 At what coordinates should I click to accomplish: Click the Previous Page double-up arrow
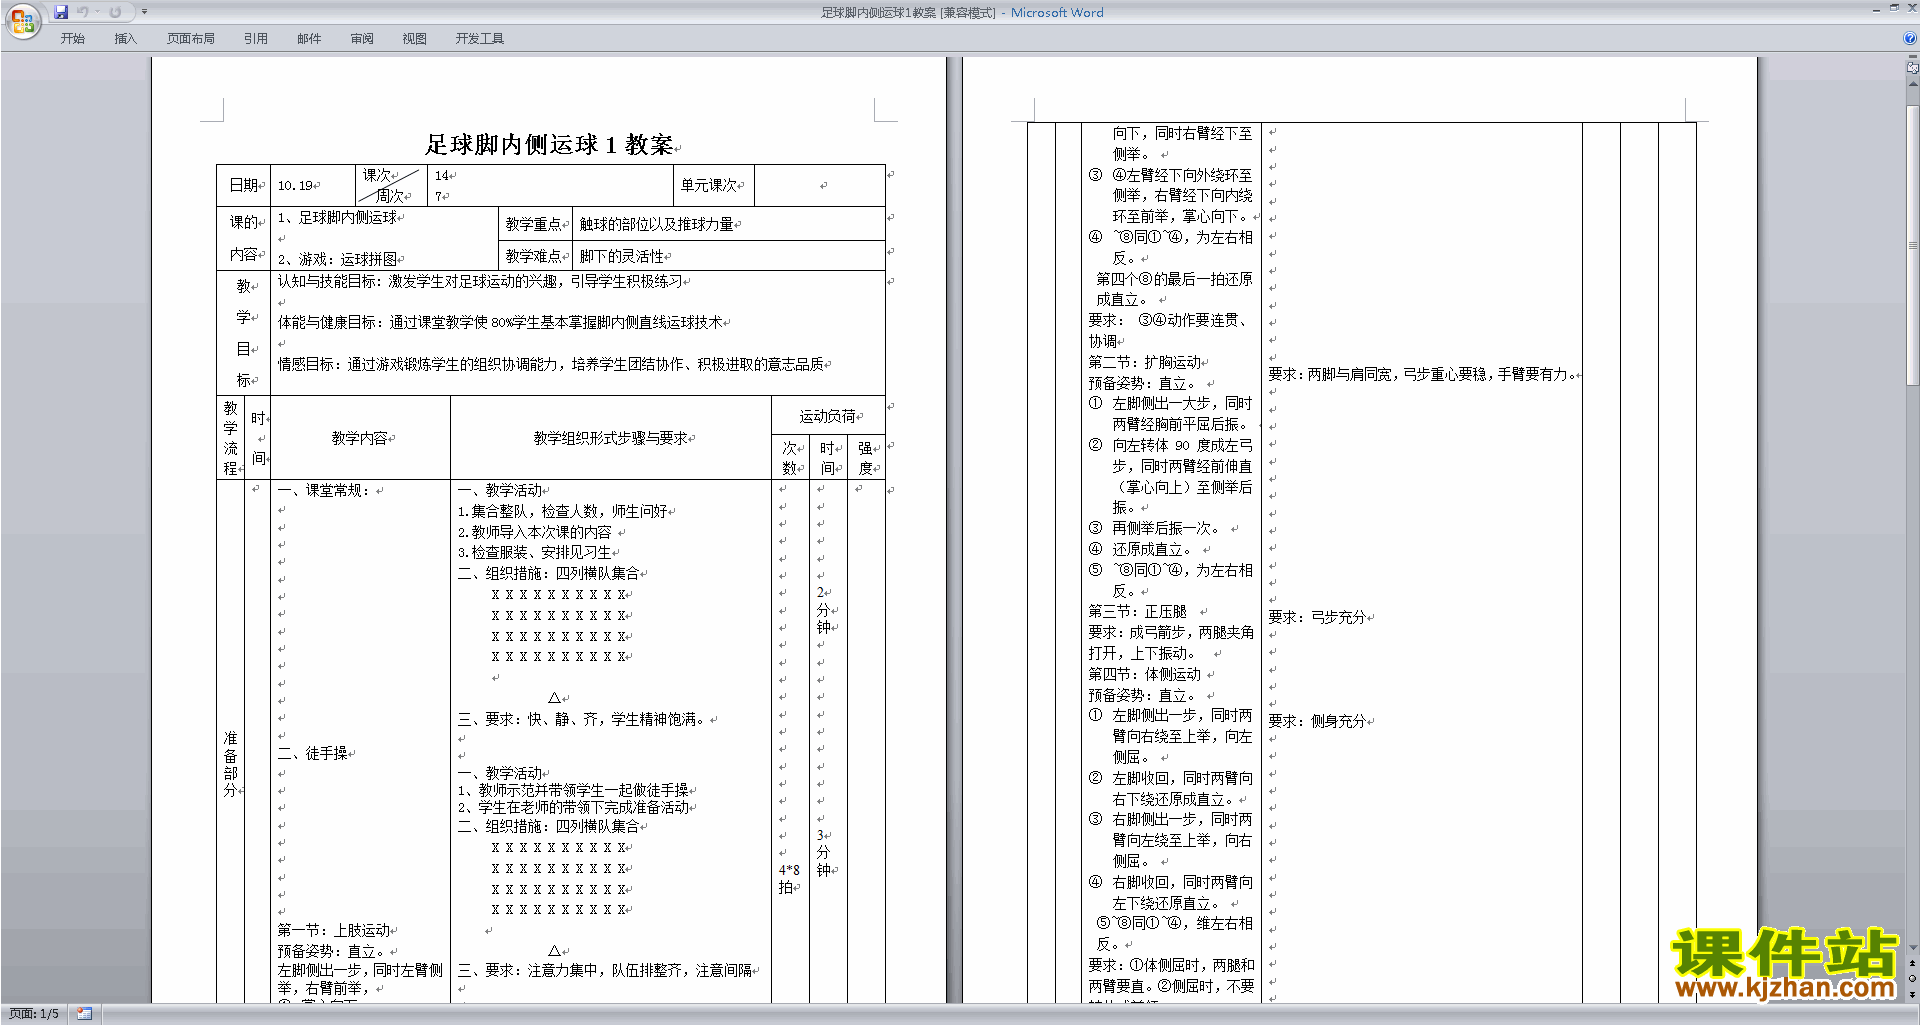[1913, 963]
